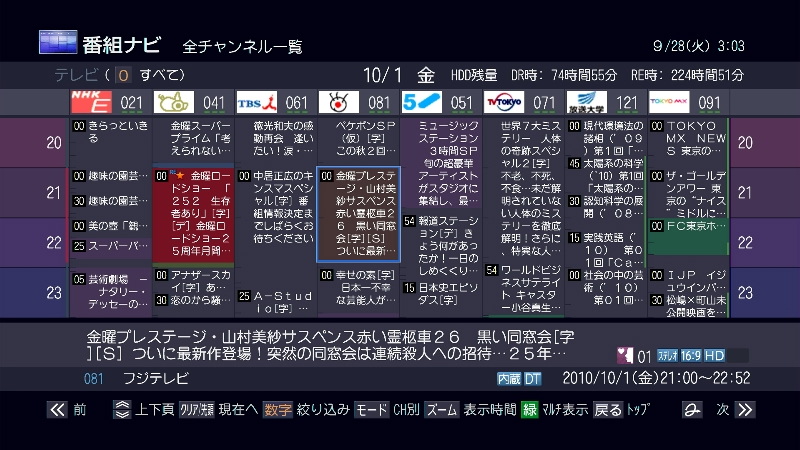Click the next page double-arrow icon
800x450 pixels.
tap(745, 410)
